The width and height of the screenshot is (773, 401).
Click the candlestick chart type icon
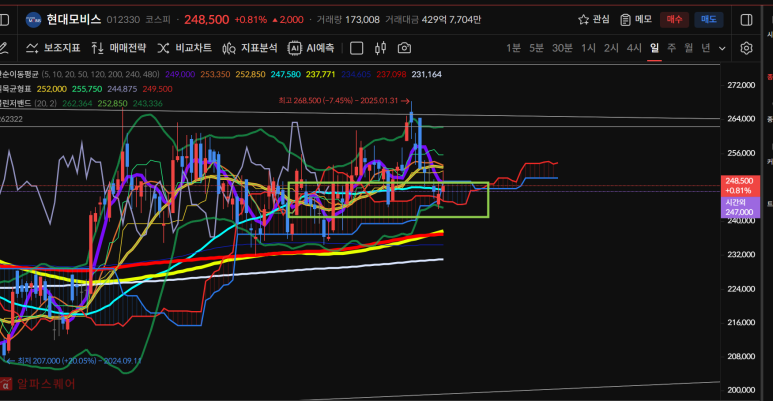coord(380,48)
